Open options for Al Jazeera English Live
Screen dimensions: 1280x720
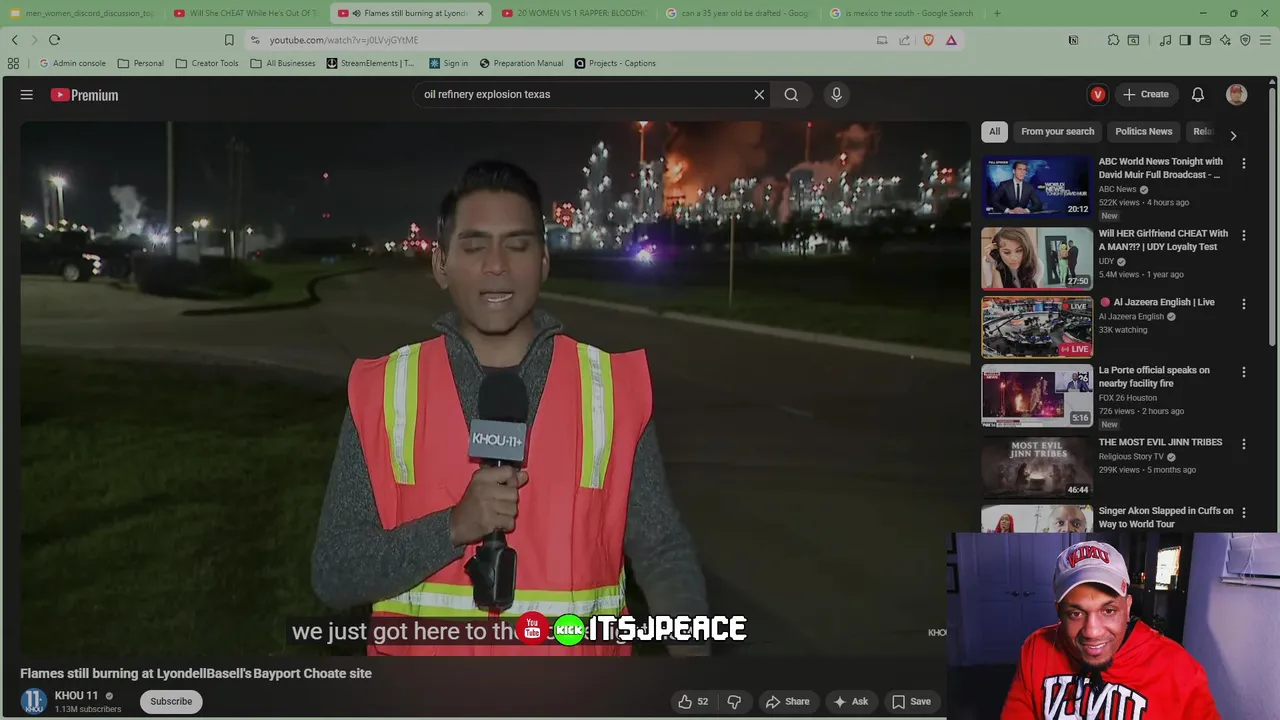point(1244,304)
